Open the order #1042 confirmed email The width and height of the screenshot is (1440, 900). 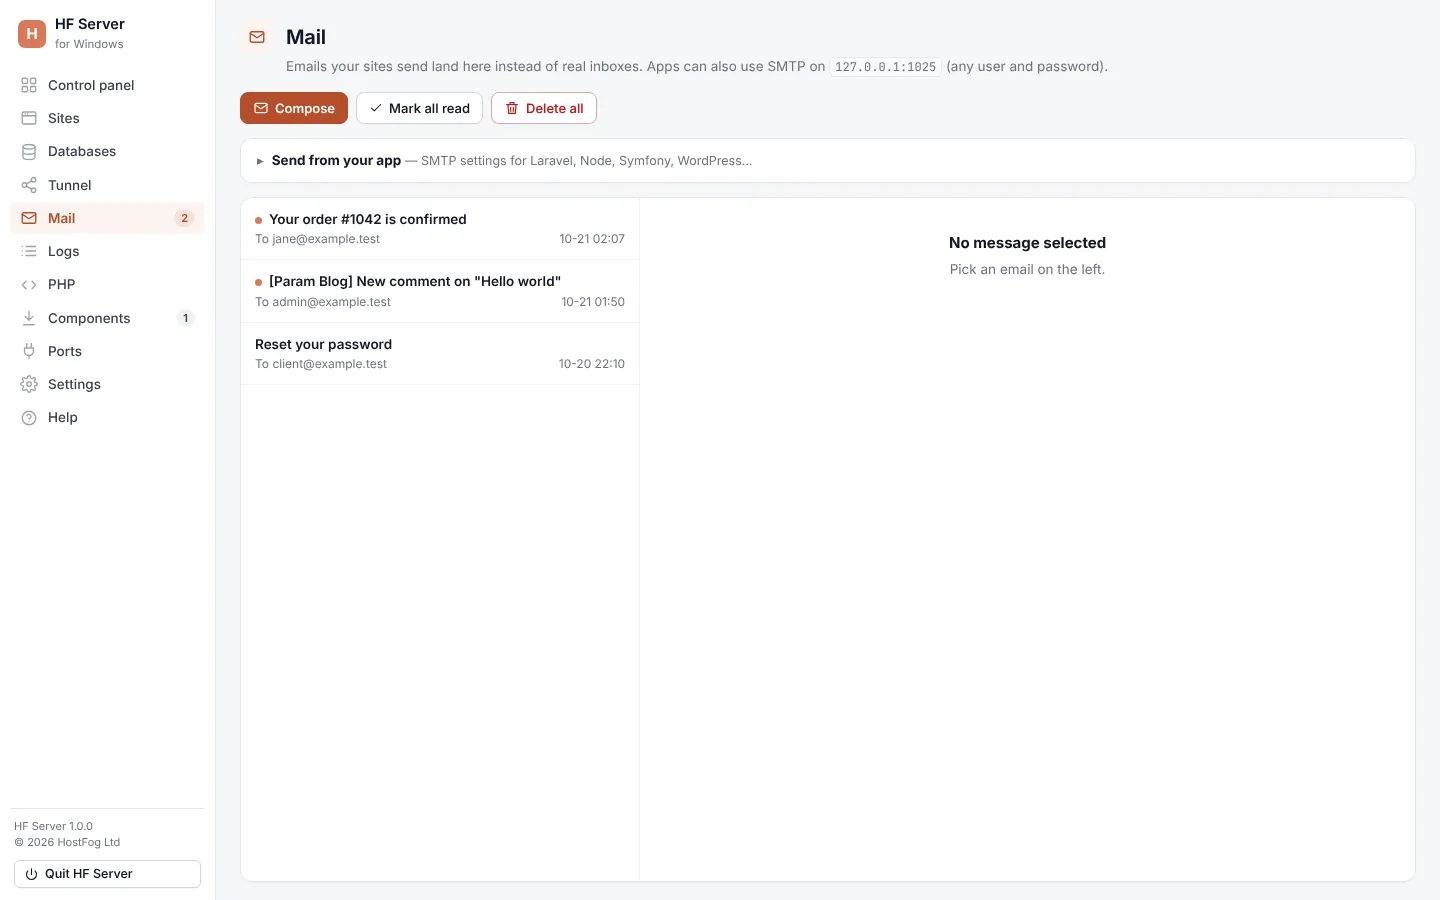click(x=440, y=229)
